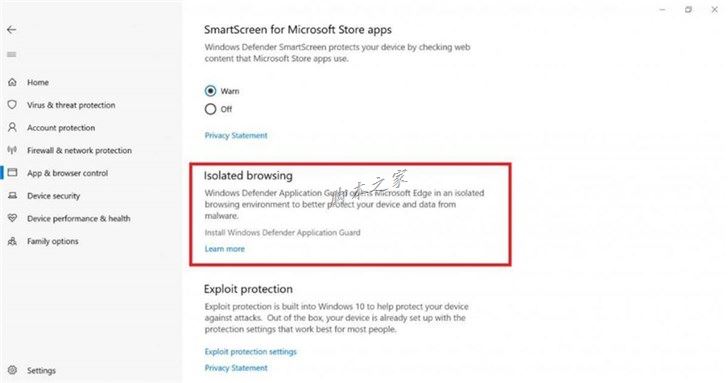728x383 pixels.
Task: Open Family options in the sidebar
Action: (x=52, y=241)
